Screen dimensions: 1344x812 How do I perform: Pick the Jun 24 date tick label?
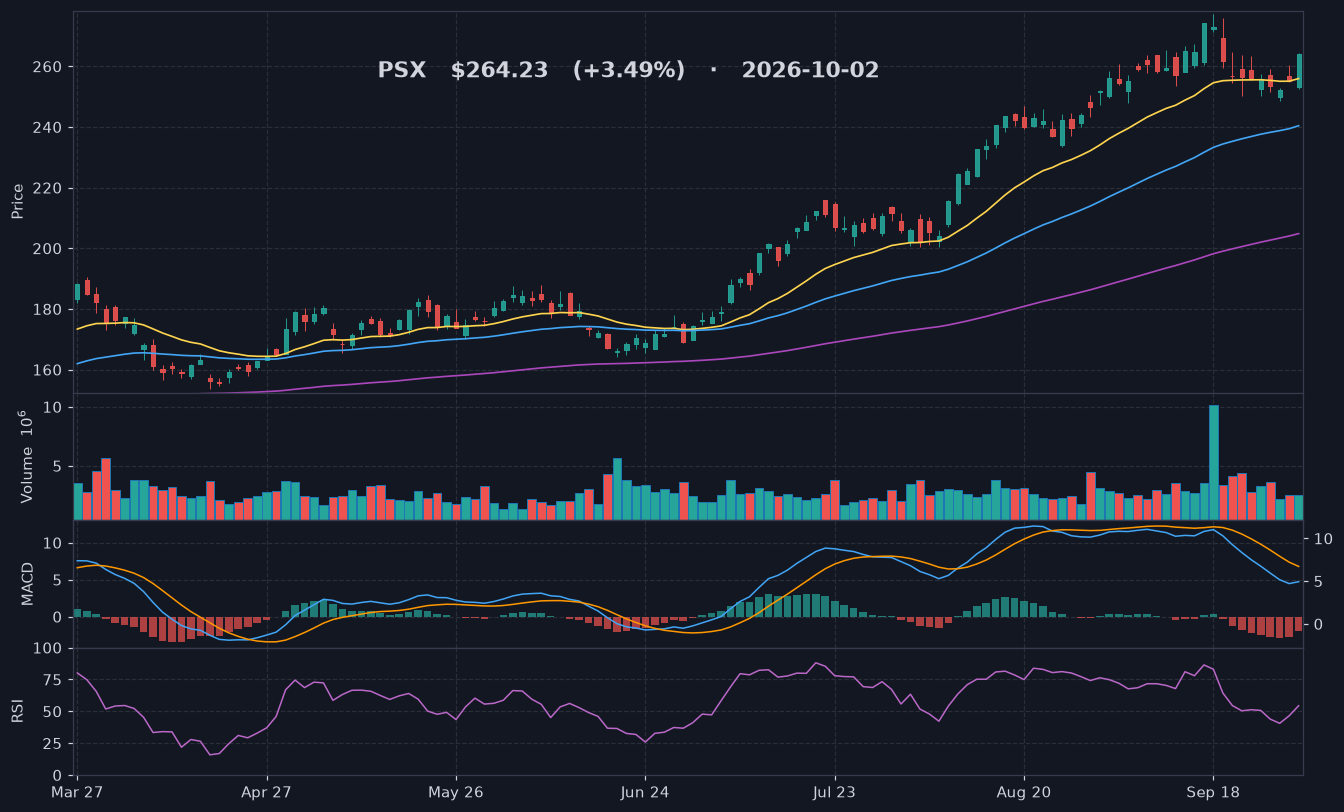(645, 792)
